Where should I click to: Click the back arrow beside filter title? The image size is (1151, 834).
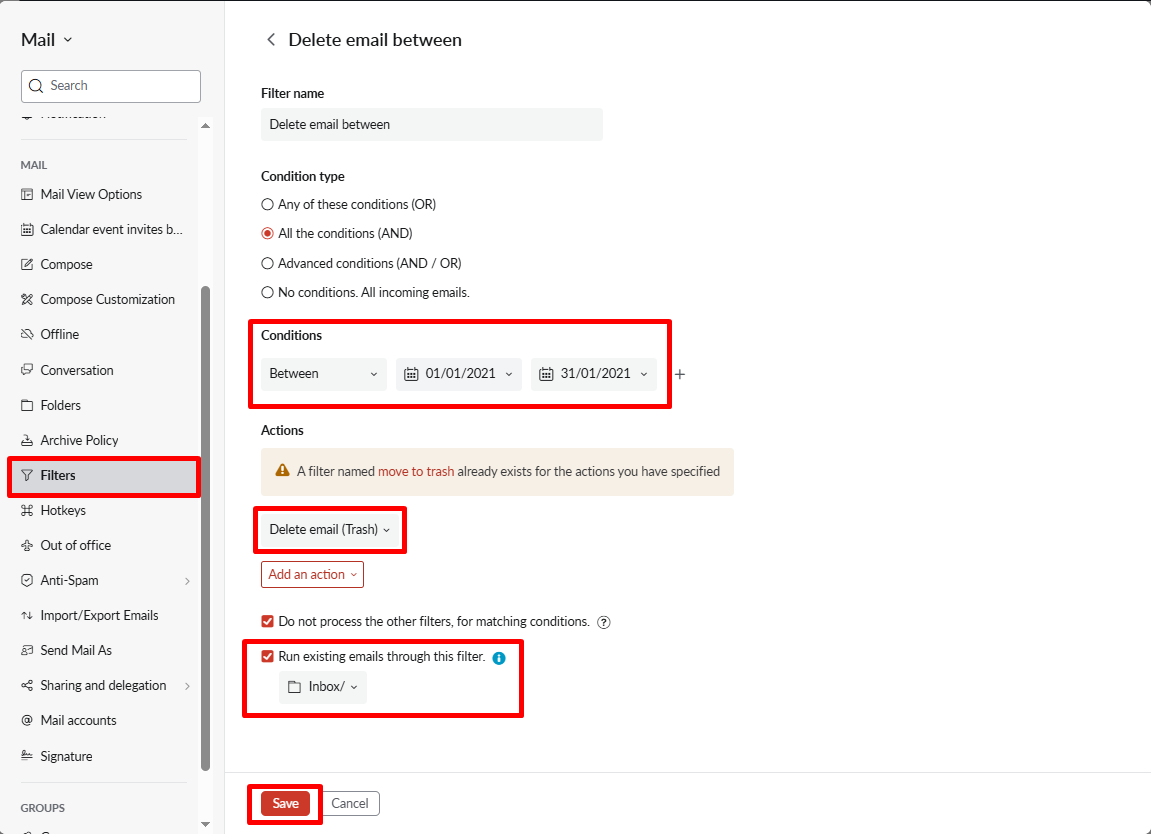(x=270, y=40)
